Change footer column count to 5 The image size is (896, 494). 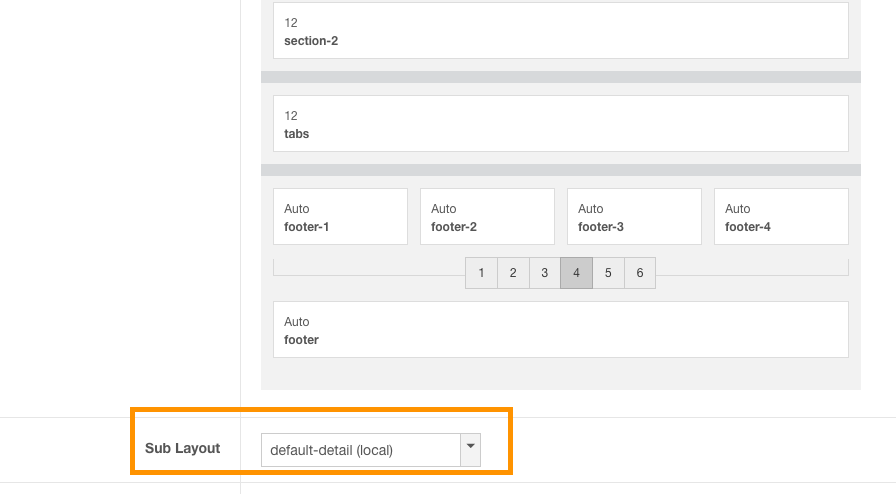point(608,273)
